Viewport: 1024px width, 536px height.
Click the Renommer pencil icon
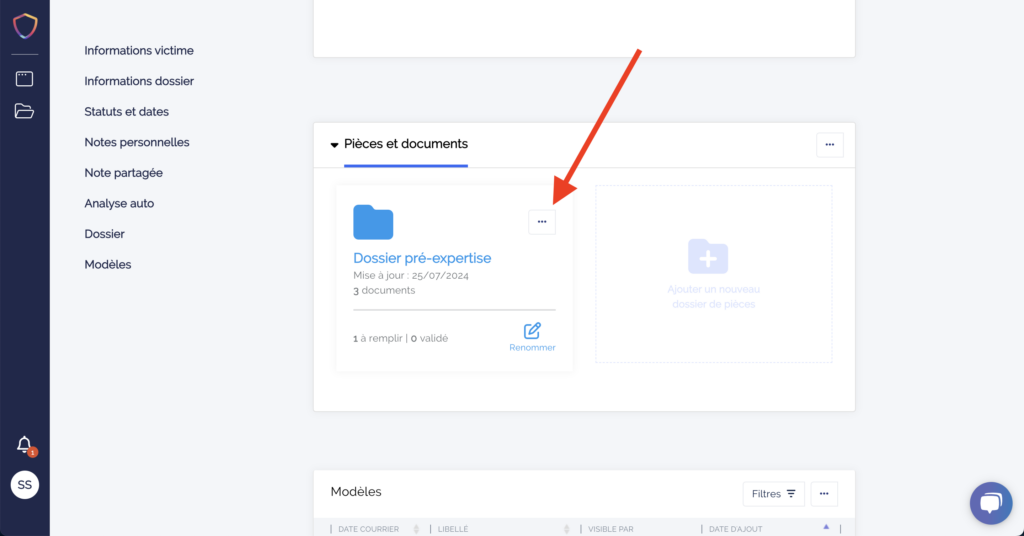532,331
